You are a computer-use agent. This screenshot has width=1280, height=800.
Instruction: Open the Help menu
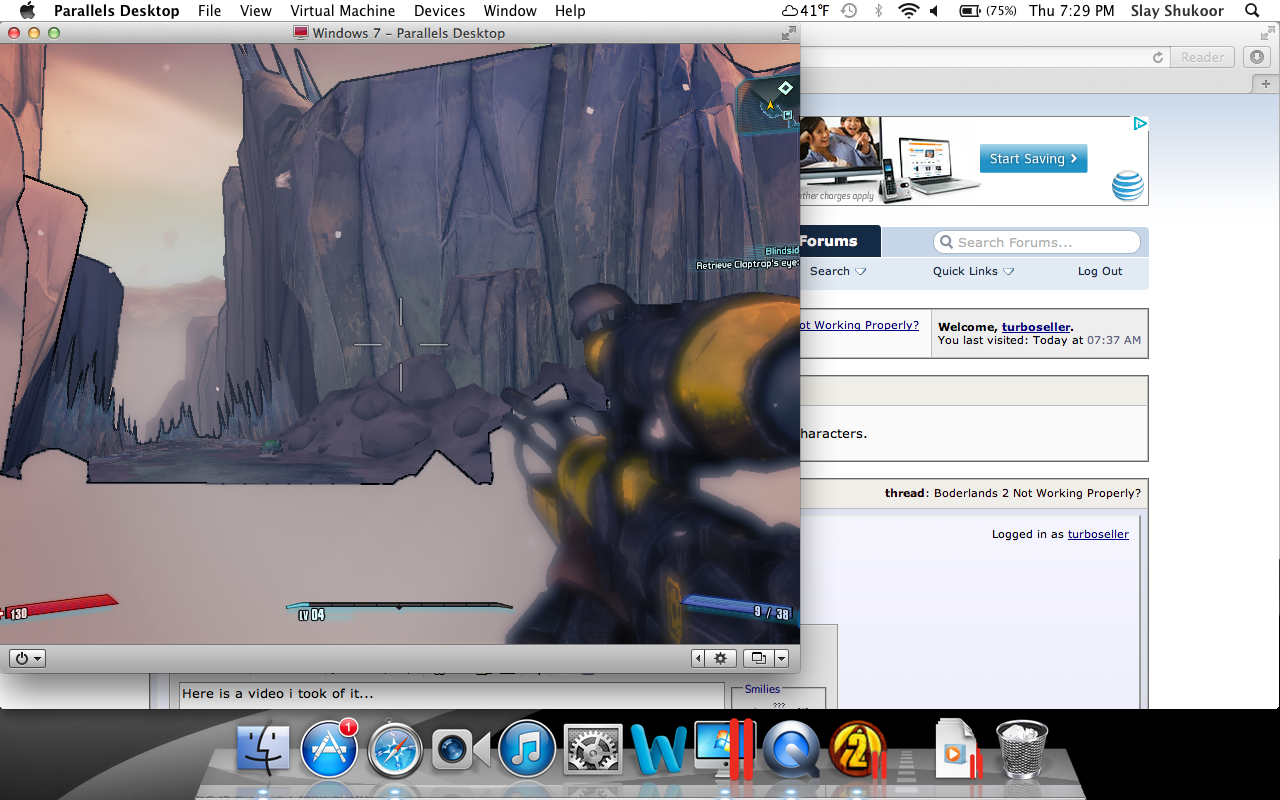pos(570,11)
